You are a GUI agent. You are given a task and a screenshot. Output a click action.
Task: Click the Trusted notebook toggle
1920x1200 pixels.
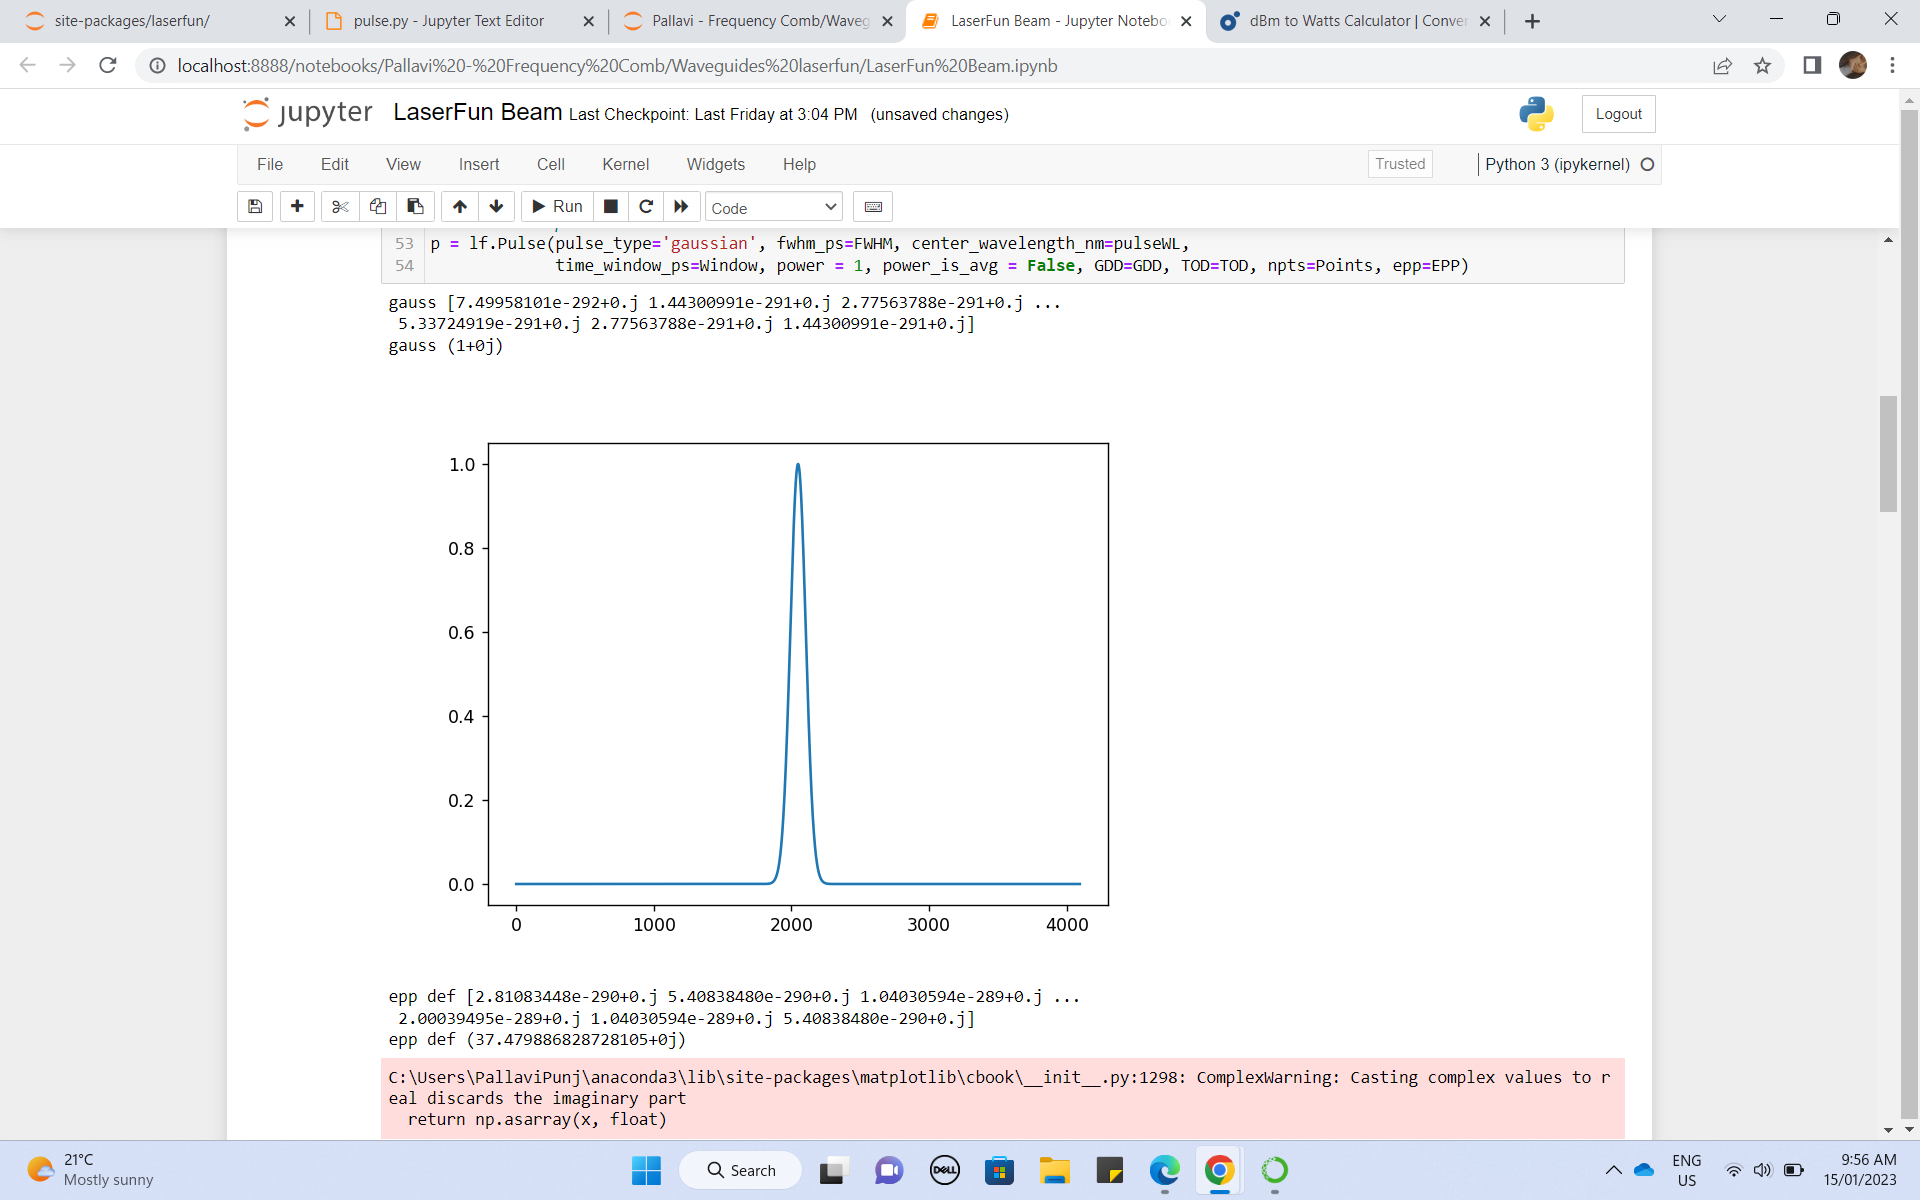[1399, 163]
